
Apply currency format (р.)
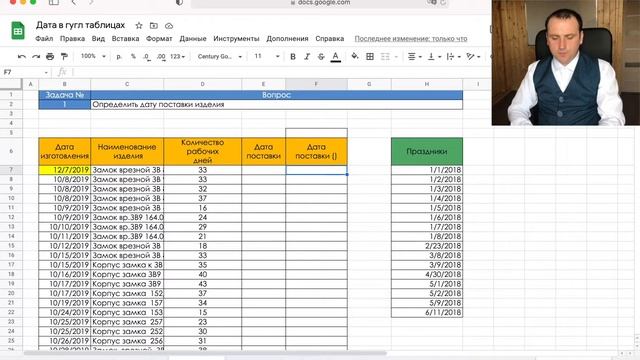coord(119,57)
